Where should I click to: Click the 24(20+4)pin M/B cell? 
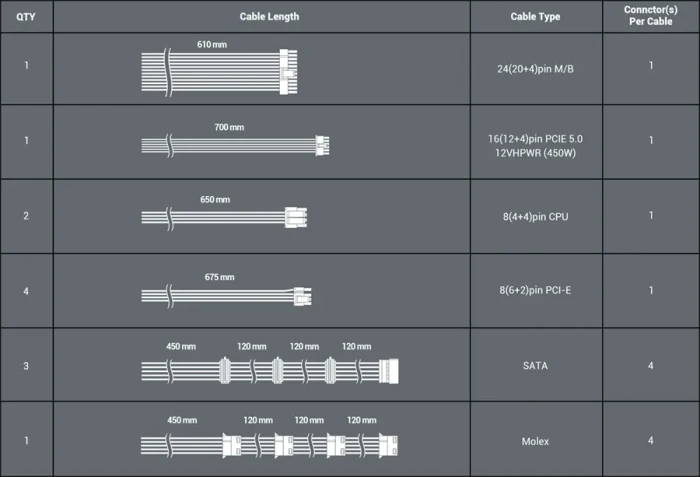[x=535, y=69]
